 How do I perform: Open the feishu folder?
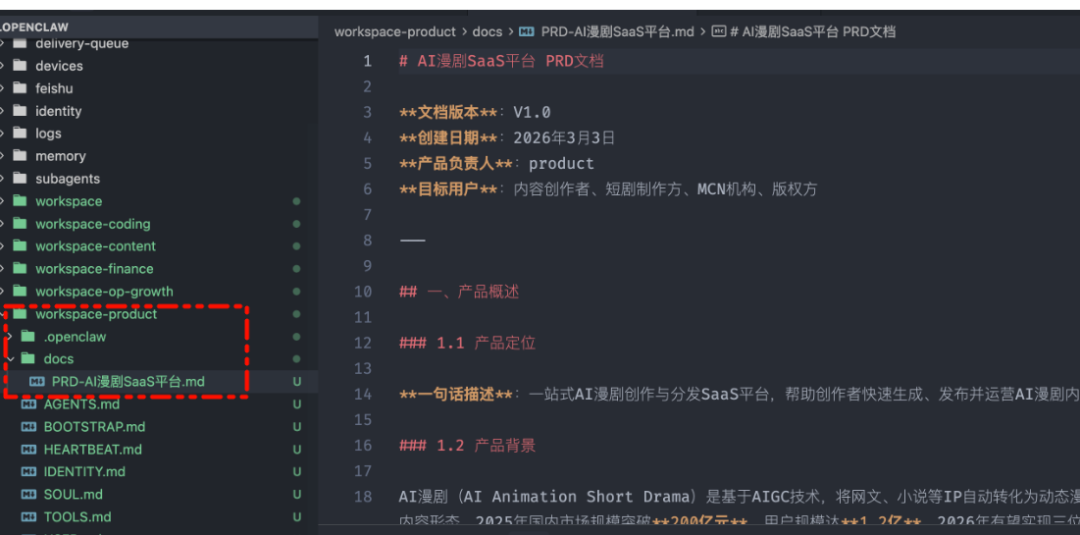[x=54, y=89]
